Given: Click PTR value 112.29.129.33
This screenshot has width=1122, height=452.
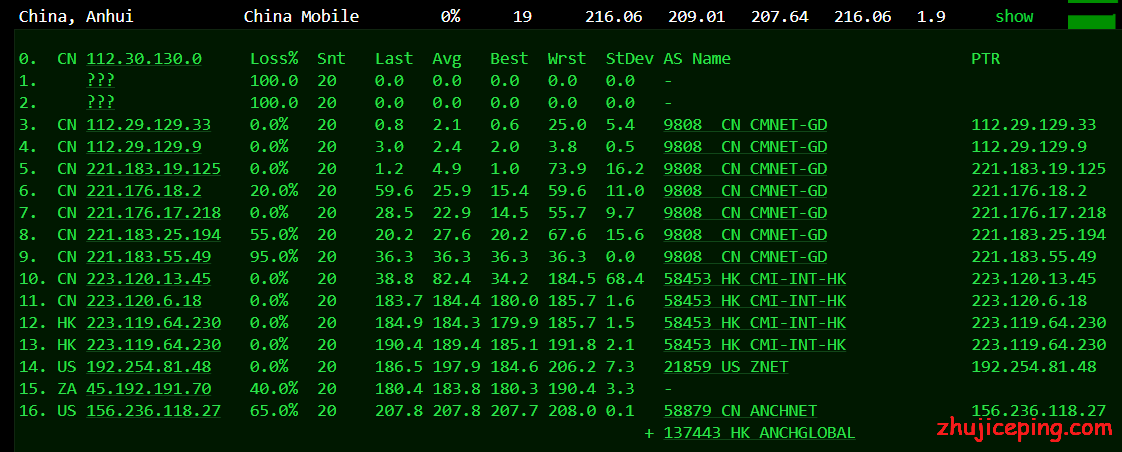Looking at the screenshot, I should pyautogui.click(x=1033, y=125).
